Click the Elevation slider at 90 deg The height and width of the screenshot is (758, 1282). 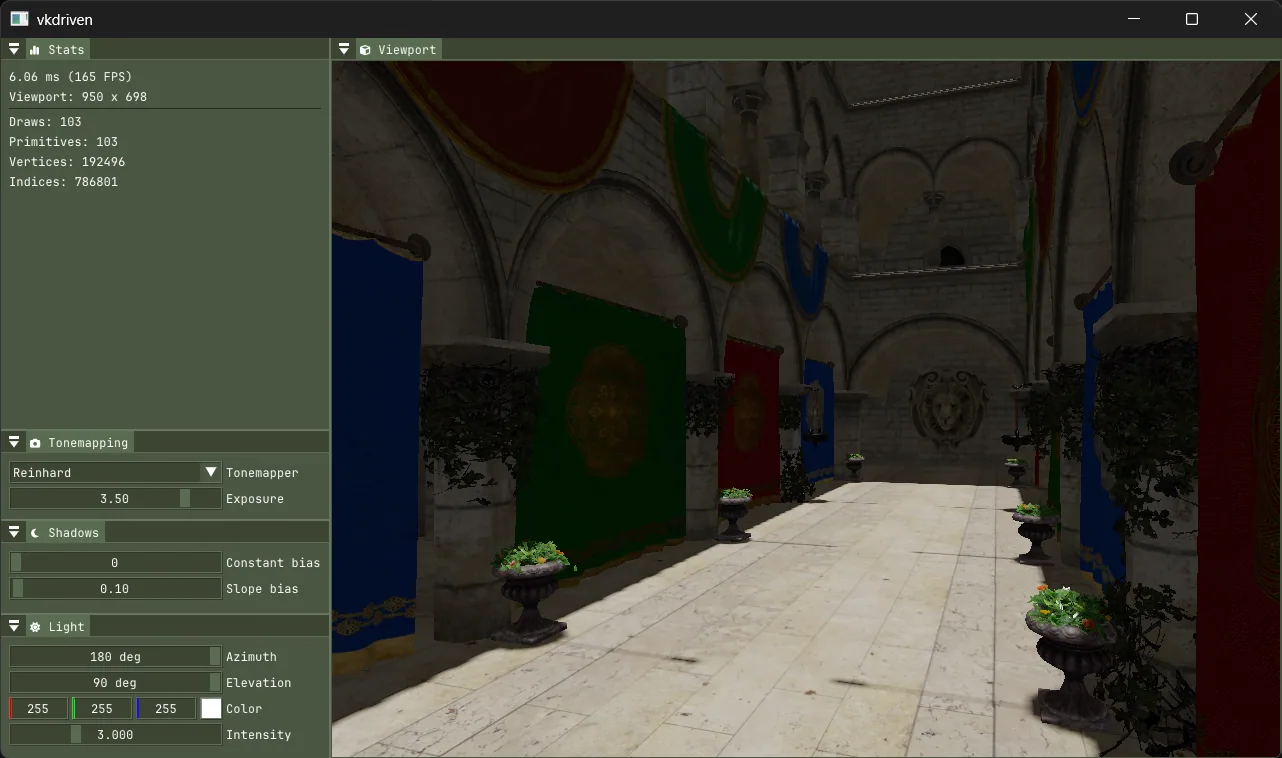click(x=115, y=682)
